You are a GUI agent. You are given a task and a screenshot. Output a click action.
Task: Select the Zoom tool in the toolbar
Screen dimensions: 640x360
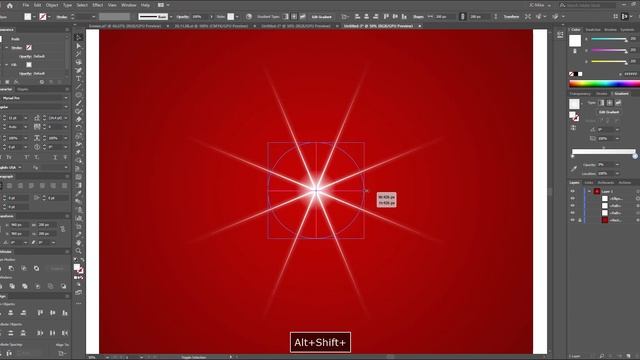coord(78,251)
